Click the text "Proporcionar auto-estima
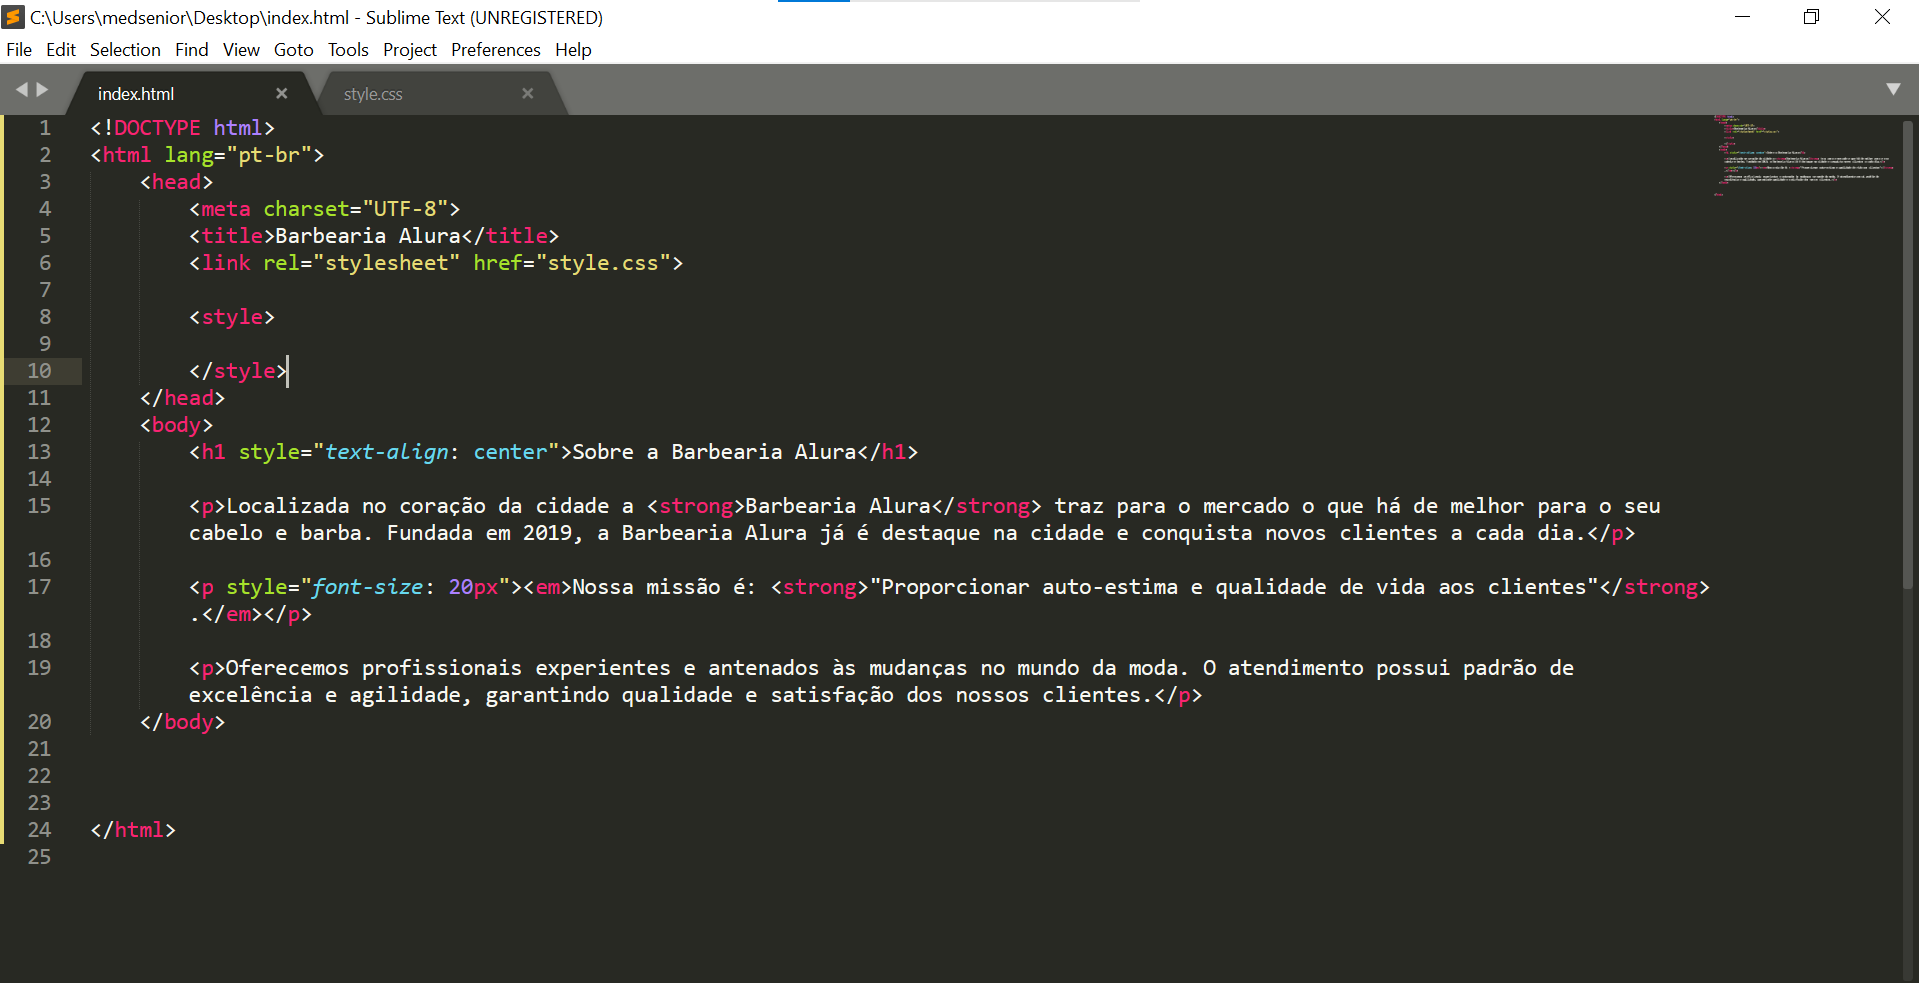1919x983 pixels. point(1024,587)
